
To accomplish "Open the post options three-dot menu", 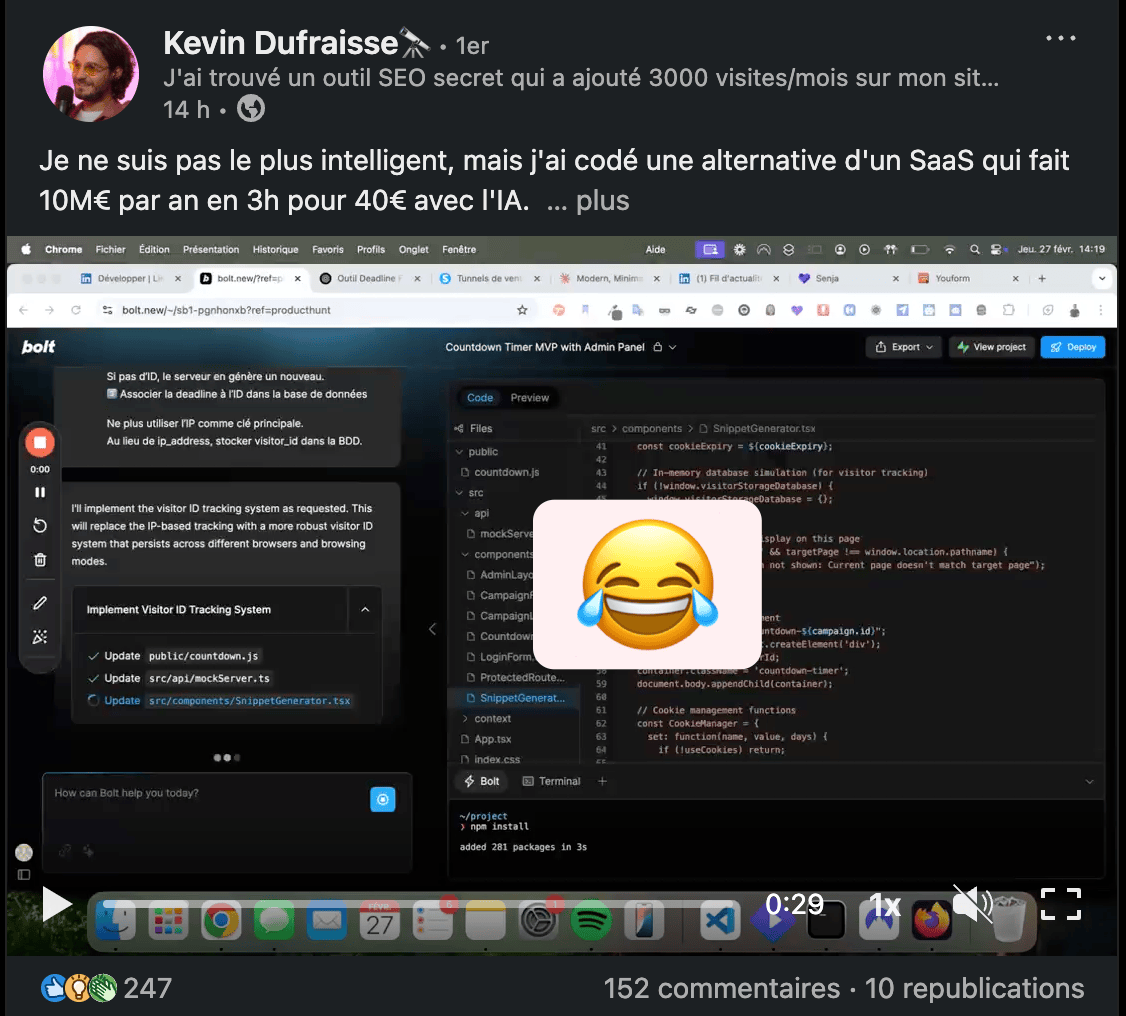I will tap(1060, 38).
